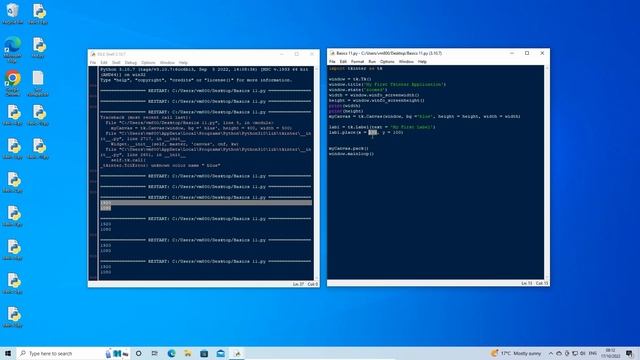Click the 'window = tk.Tk()' code line
Screen dimensions: 640x360
point(350,79)
